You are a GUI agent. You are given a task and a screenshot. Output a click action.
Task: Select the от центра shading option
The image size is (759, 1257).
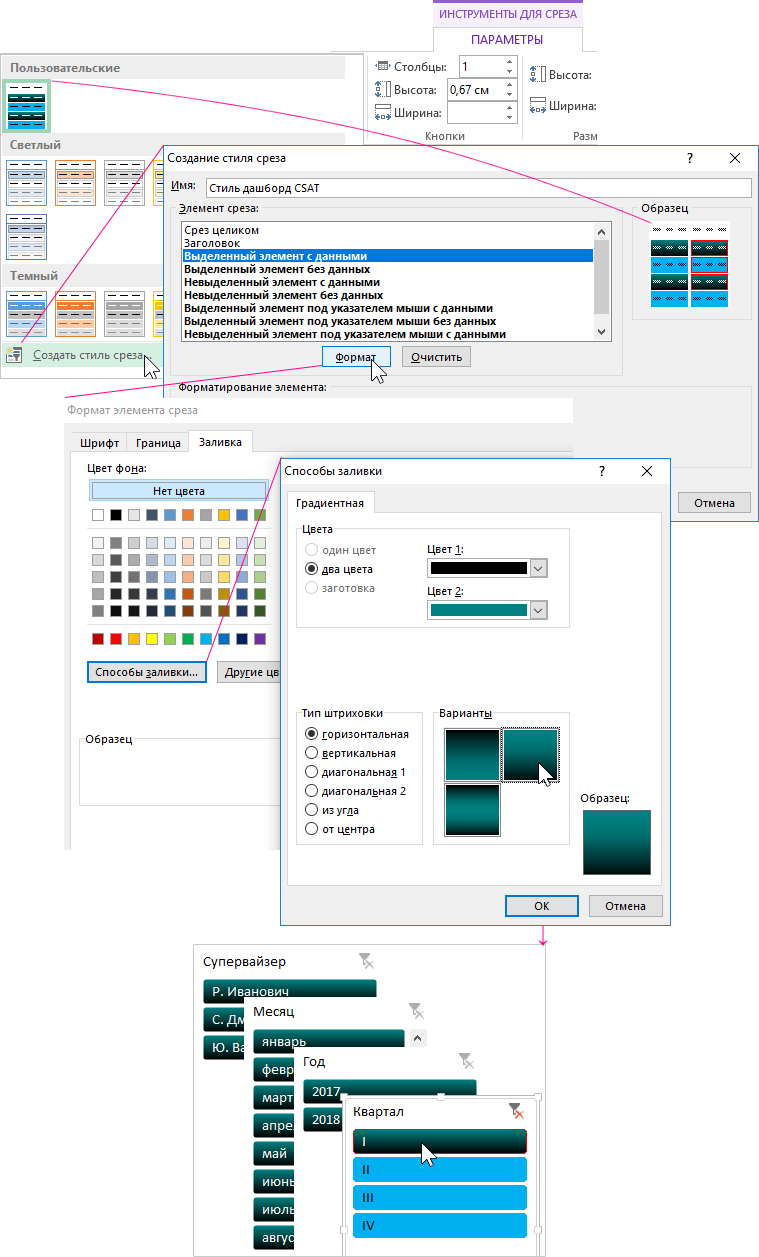[x=312, y=829]
